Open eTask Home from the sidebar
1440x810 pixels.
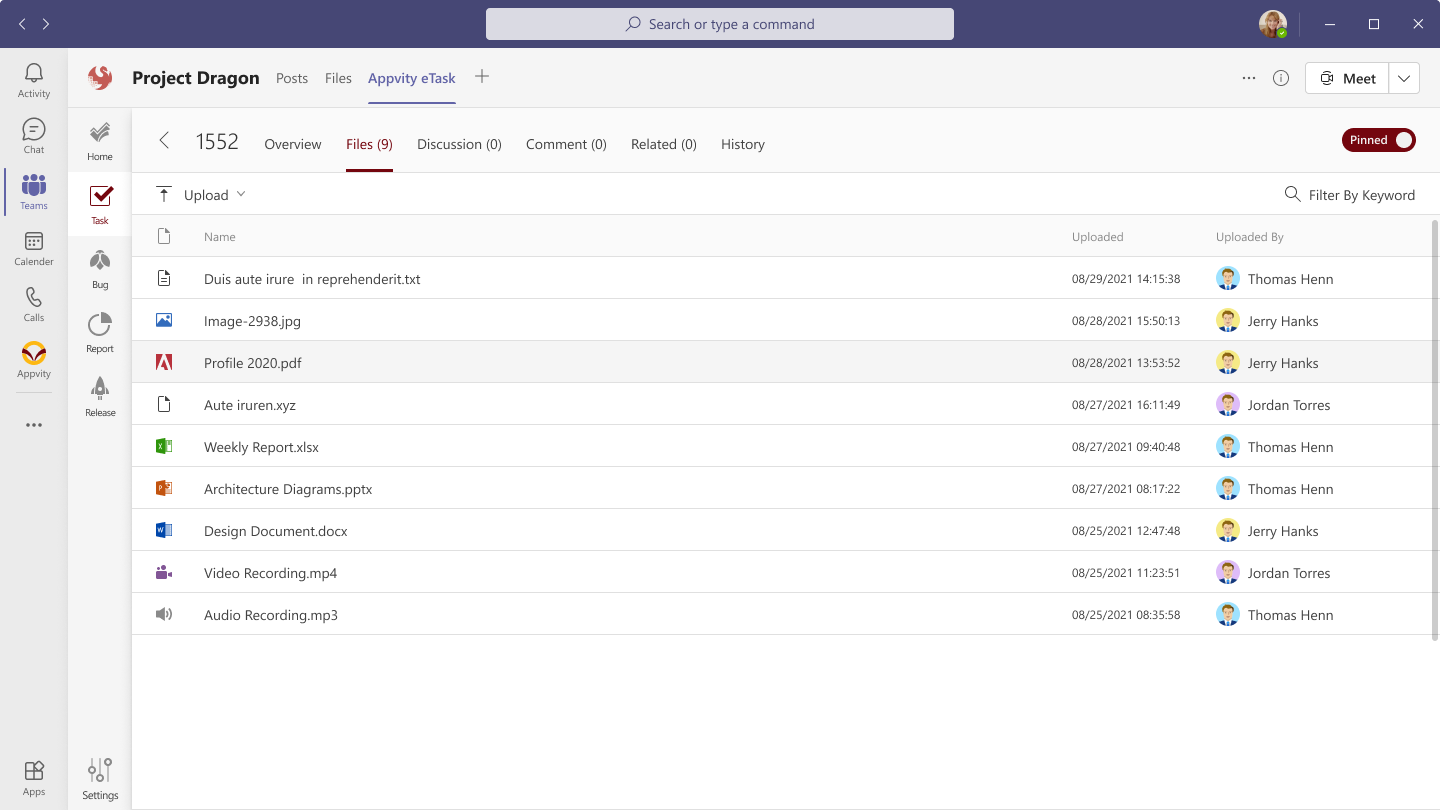click(x=99, y=138)
